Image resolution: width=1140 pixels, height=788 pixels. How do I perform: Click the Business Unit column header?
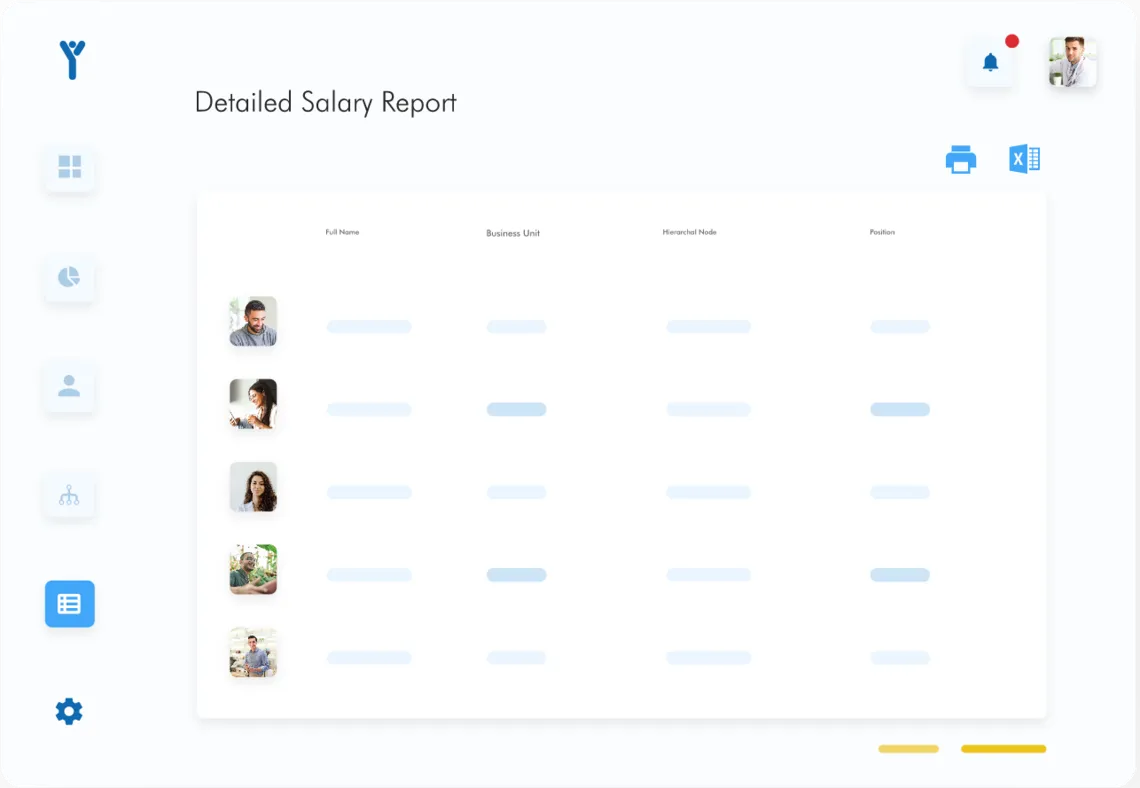[x=513, y=233]
